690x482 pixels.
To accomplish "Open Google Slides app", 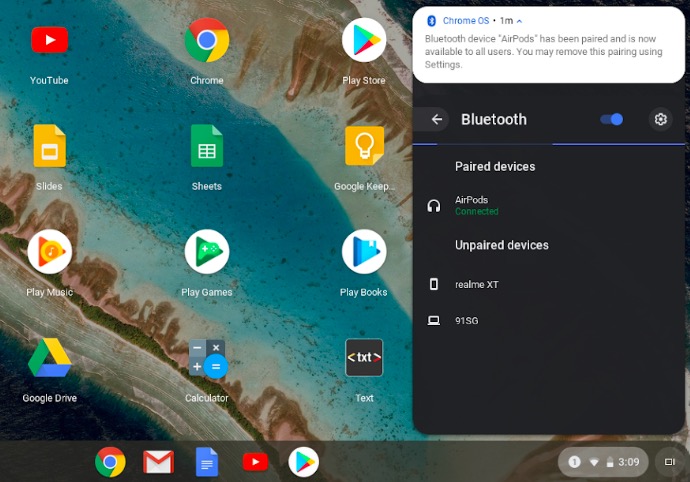I will pos(49,146).
